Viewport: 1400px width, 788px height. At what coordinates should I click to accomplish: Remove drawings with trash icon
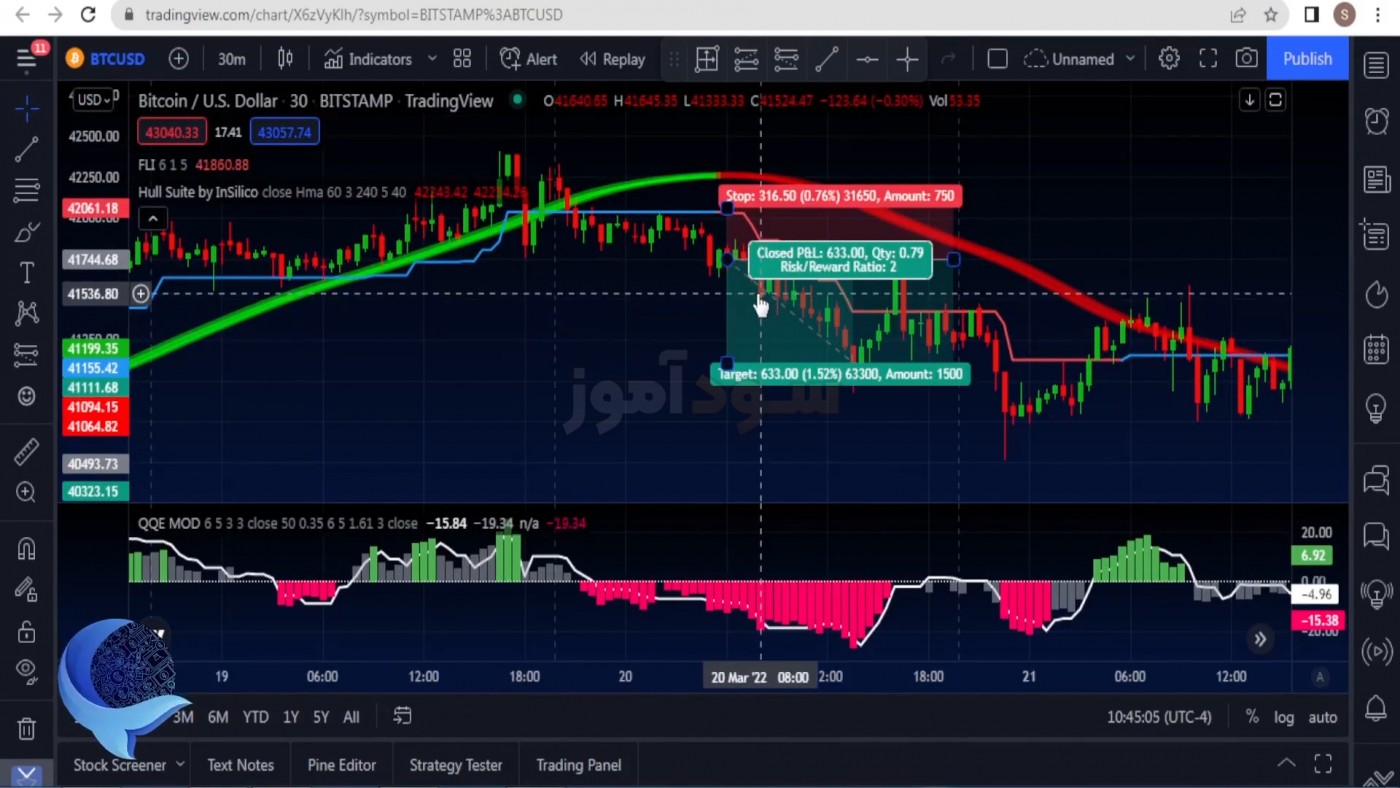pos(27,729)
